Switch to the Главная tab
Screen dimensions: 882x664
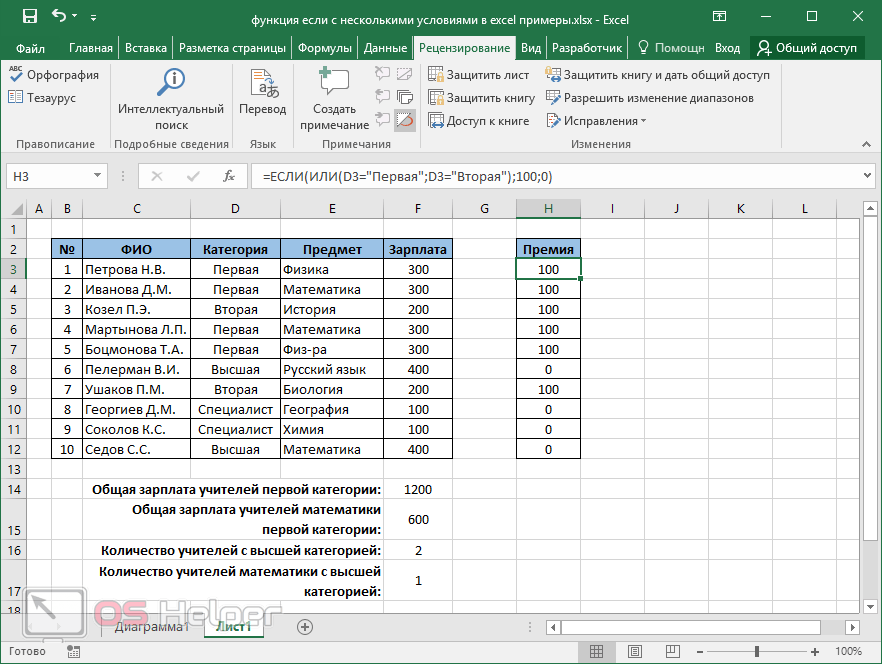(91, 48)
